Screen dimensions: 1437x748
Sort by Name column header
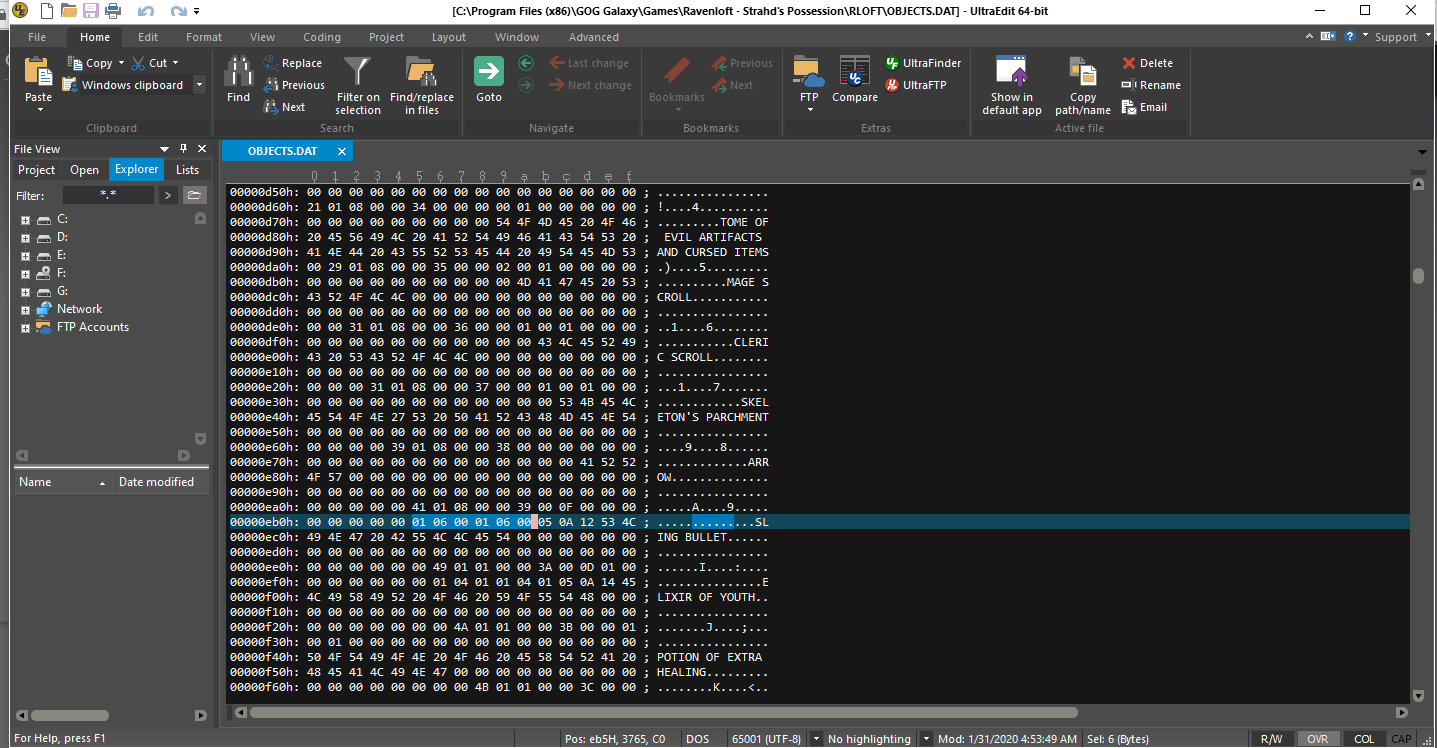(x=62, y=482)
